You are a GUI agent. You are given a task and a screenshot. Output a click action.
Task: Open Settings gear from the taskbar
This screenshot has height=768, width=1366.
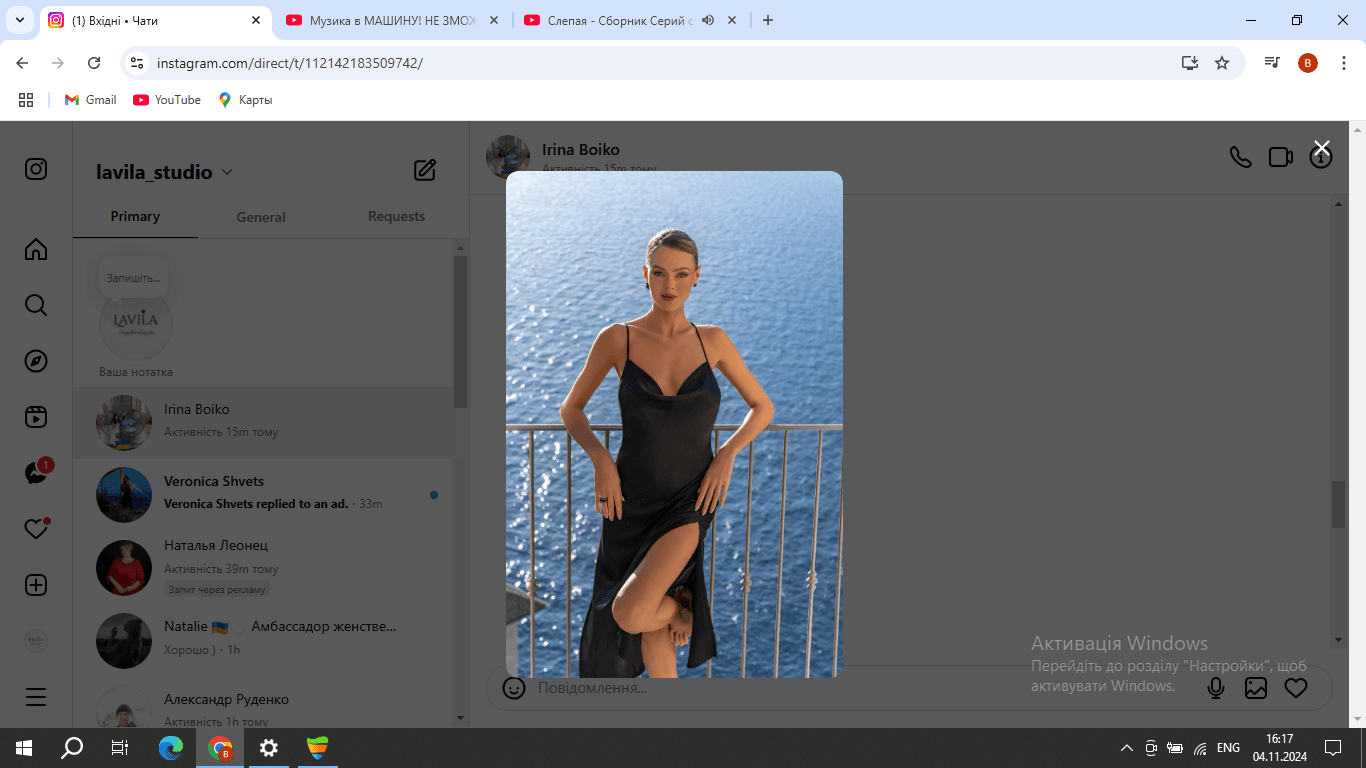[268, 747]
